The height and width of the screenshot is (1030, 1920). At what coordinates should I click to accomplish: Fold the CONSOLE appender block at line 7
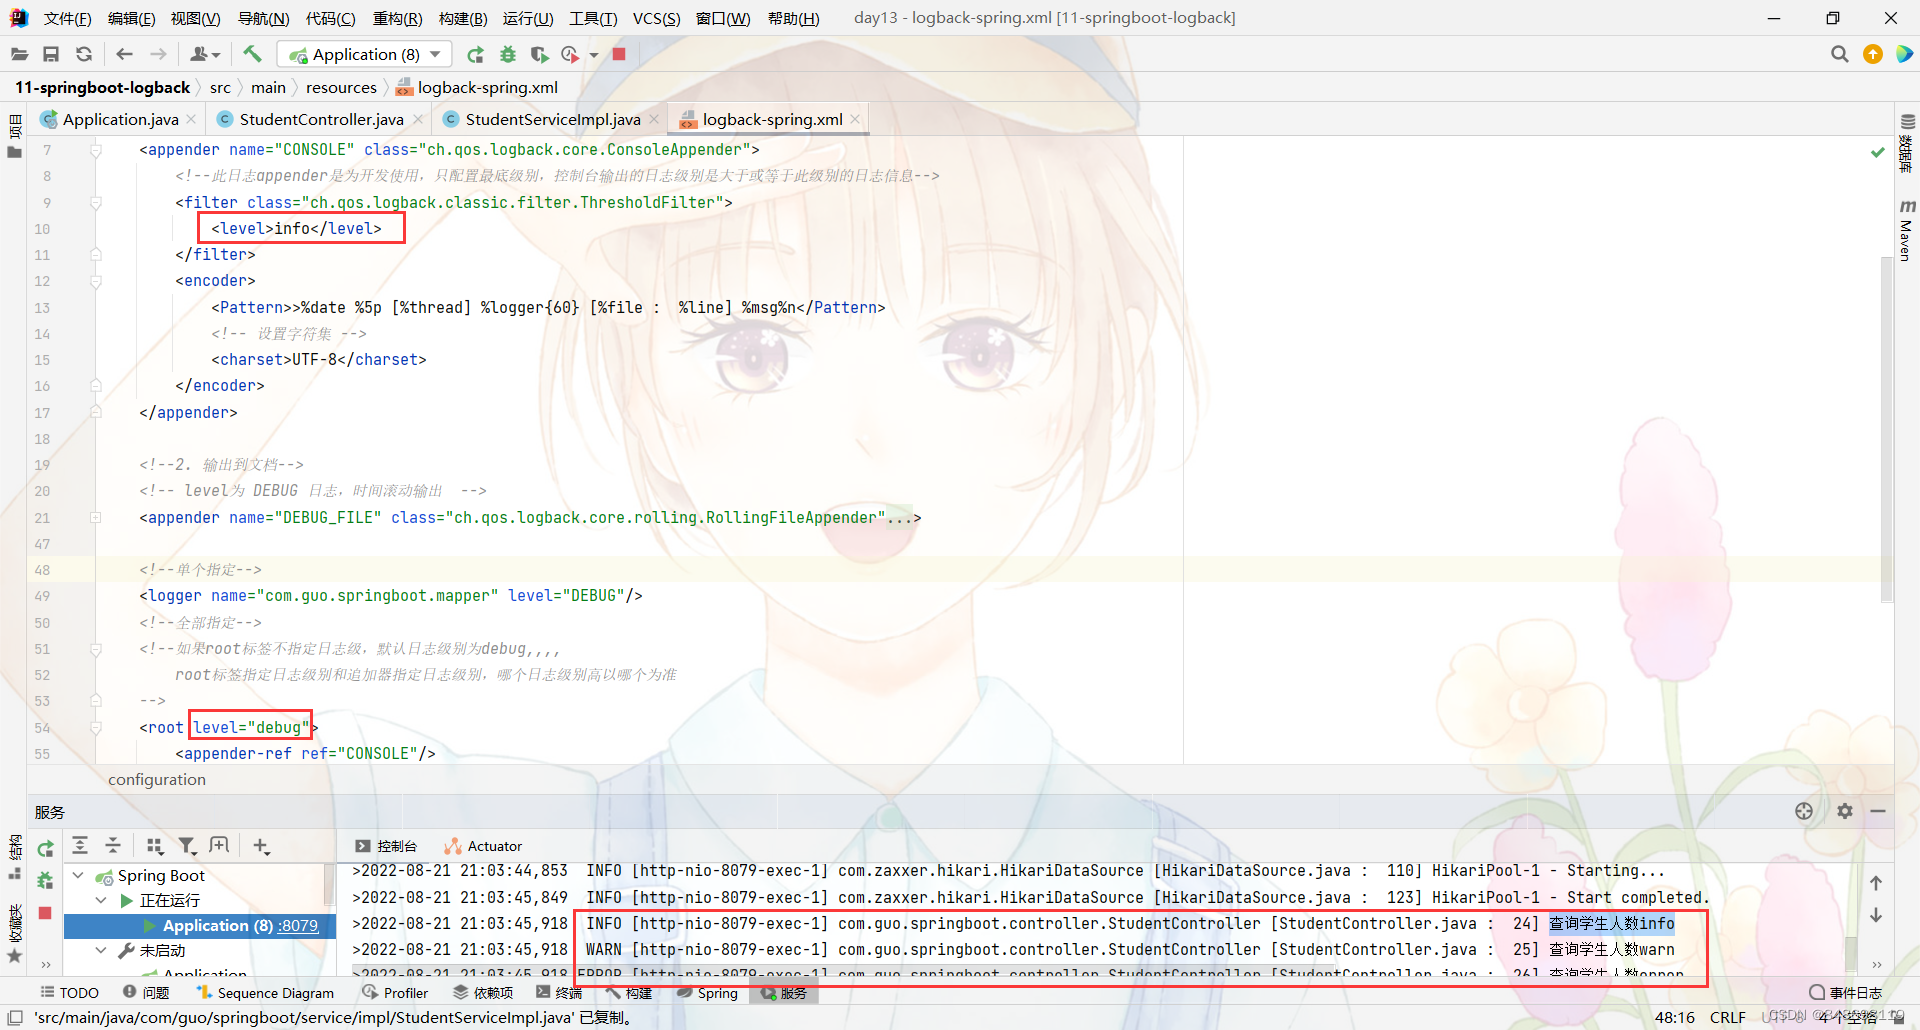click(x=96, y=150)
